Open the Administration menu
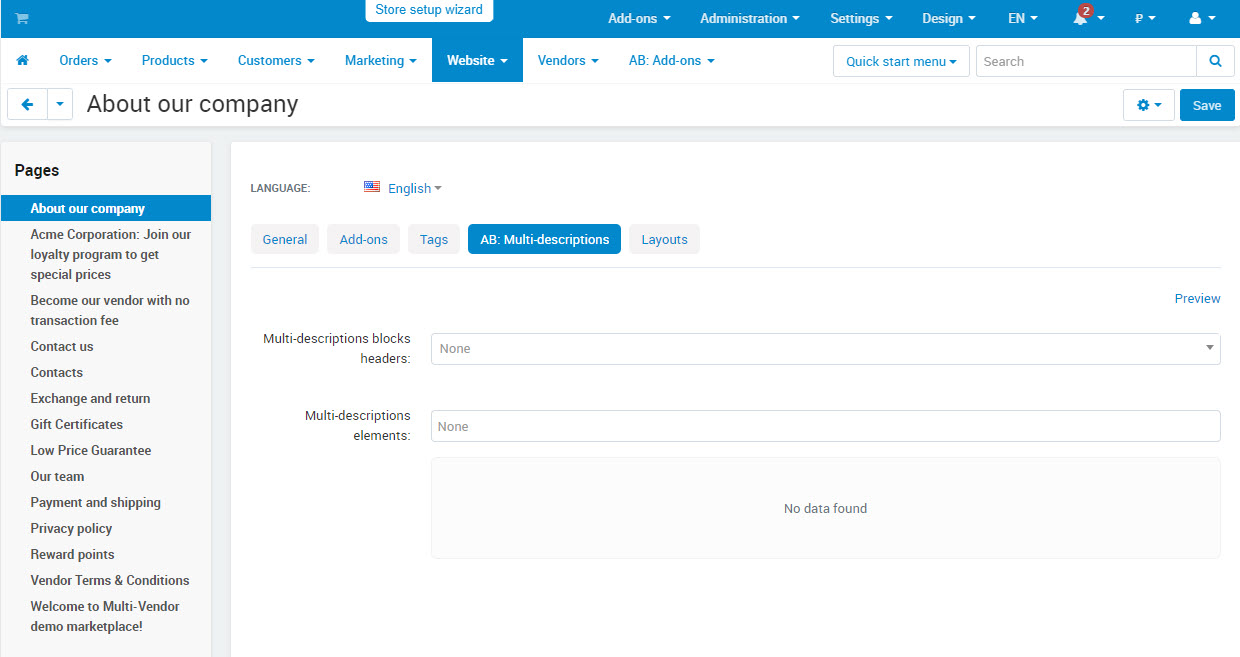 [749, 18]
